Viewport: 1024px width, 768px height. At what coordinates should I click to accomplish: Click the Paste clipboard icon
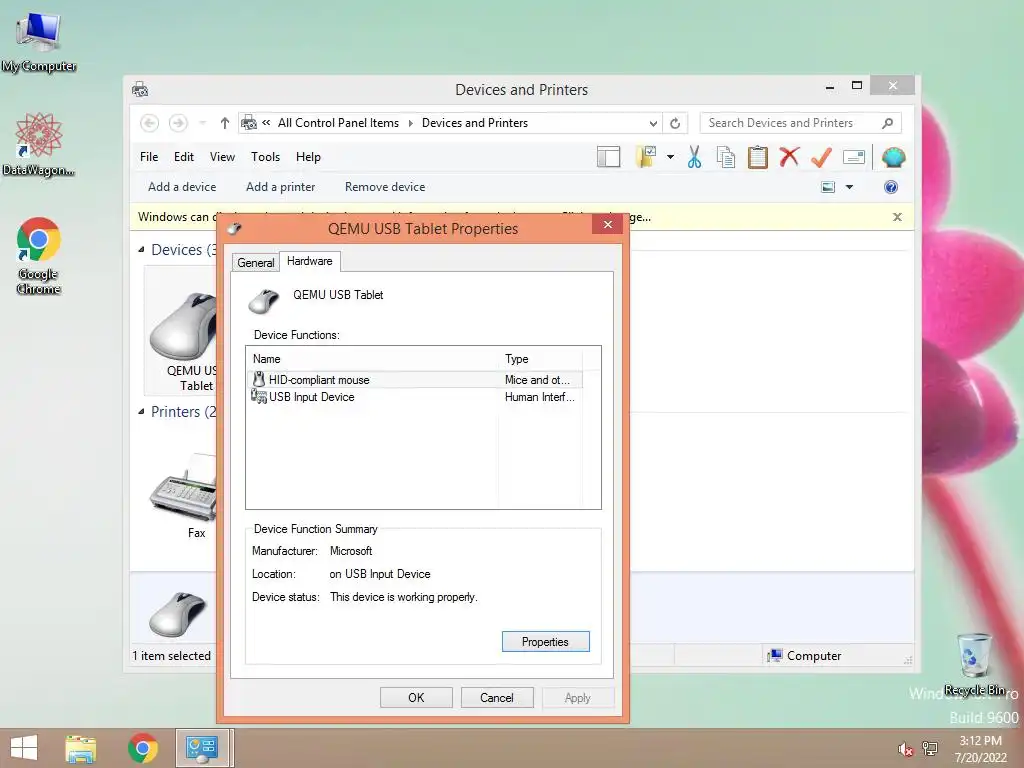[x=758, y=157]
